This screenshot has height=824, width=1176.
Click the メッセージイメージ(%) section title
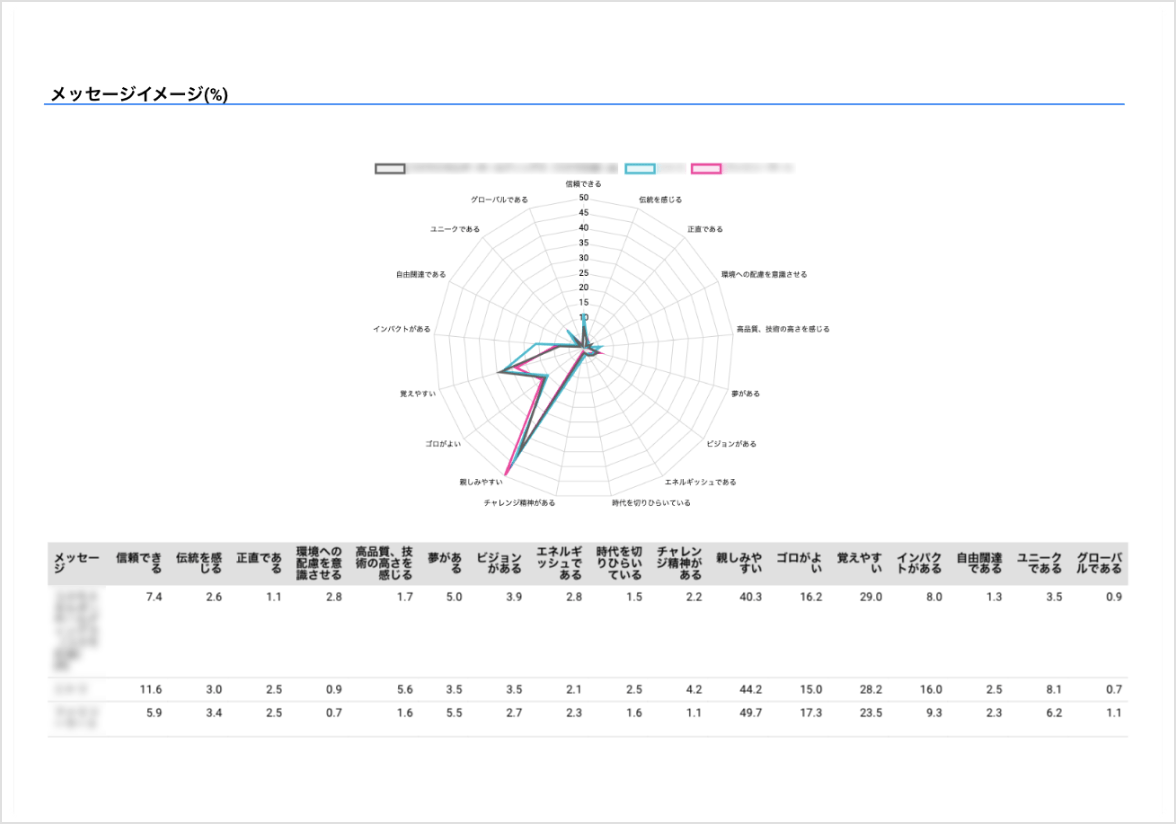pos(139,95)
